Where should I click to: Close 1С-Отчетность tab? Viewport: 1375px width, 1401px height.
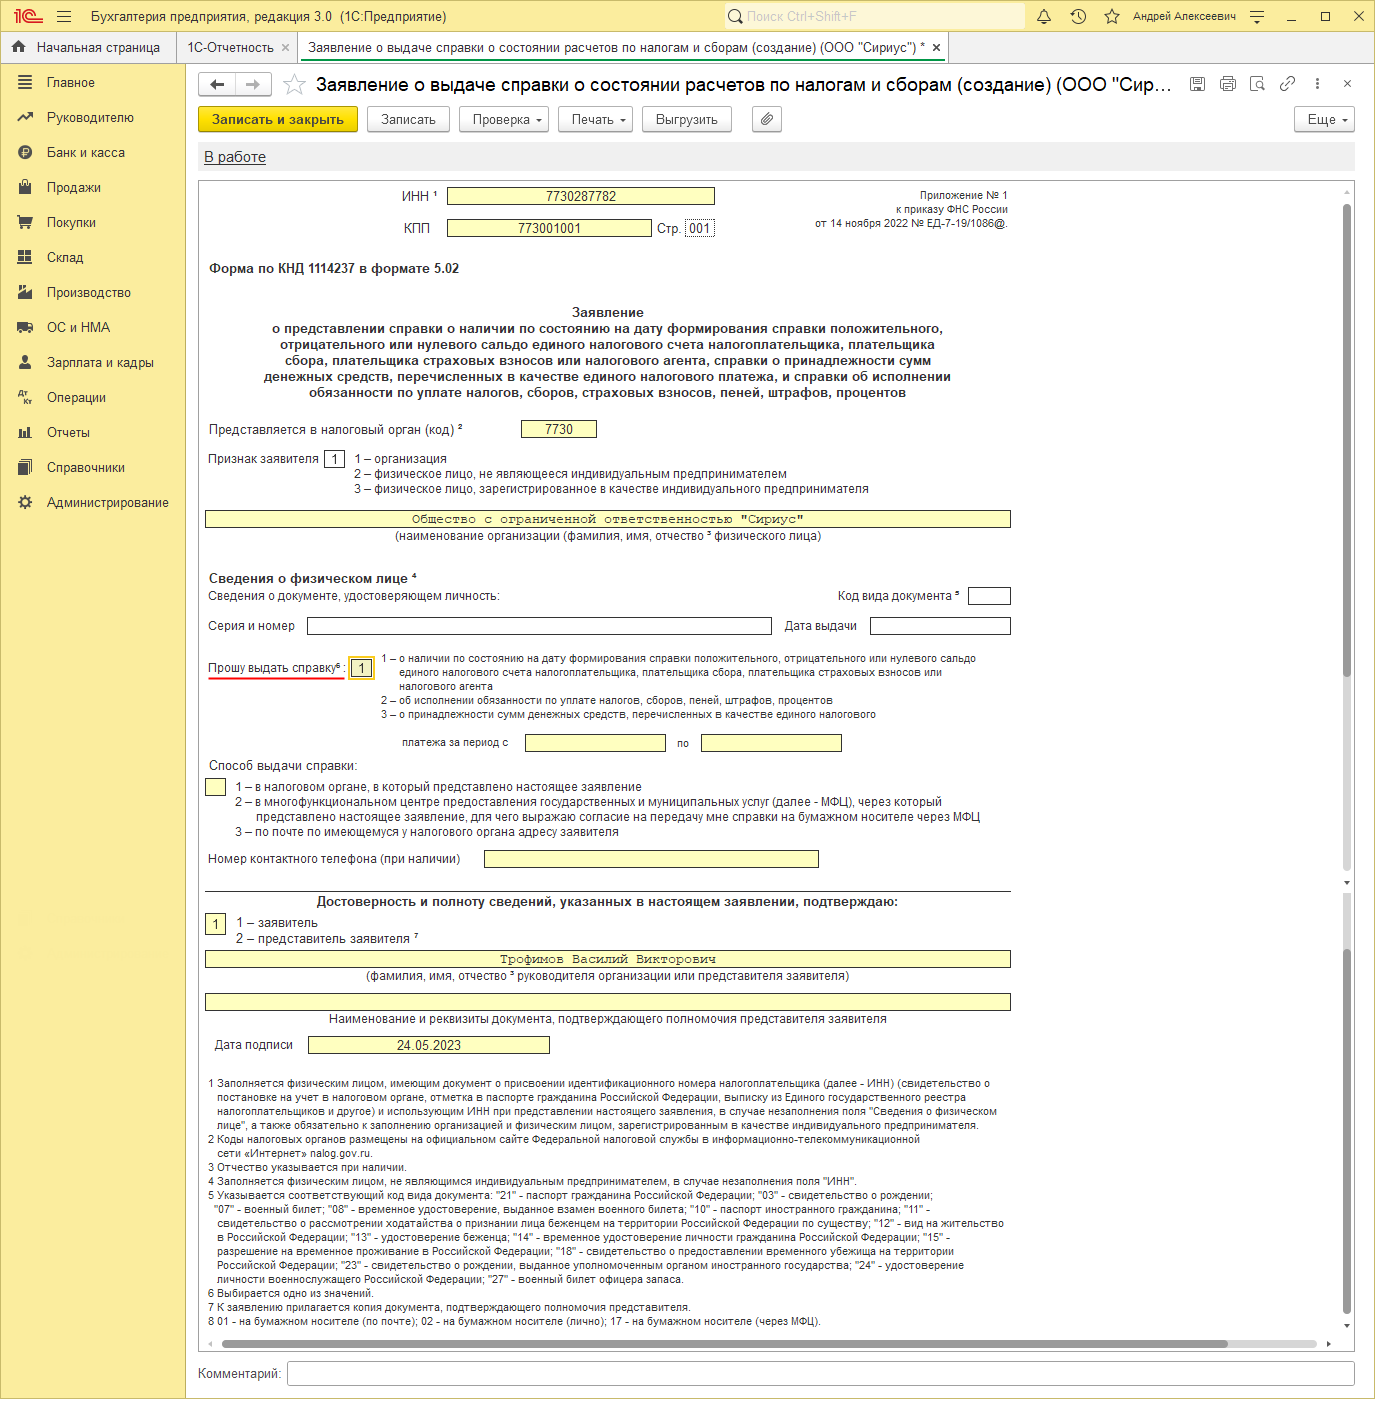285,47
